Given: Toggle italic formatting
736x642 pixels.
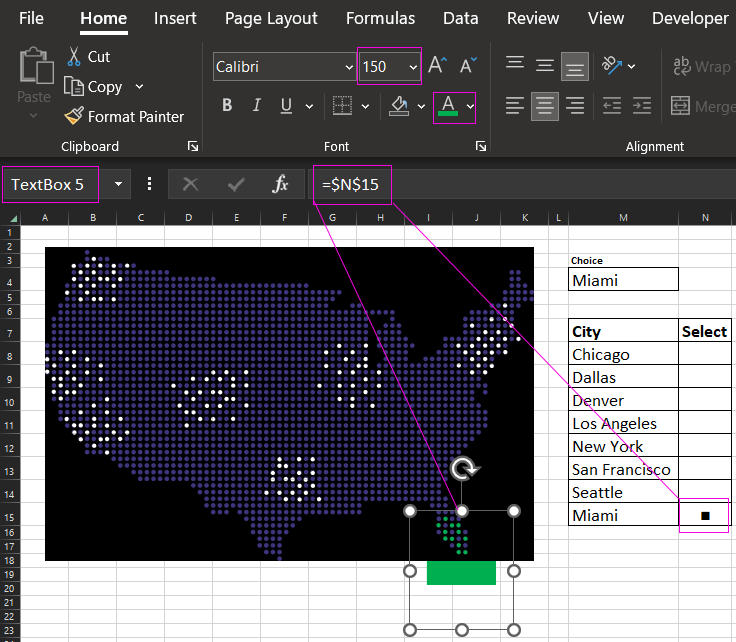Looking at the screenshot, I should click(x=257, y=106).
